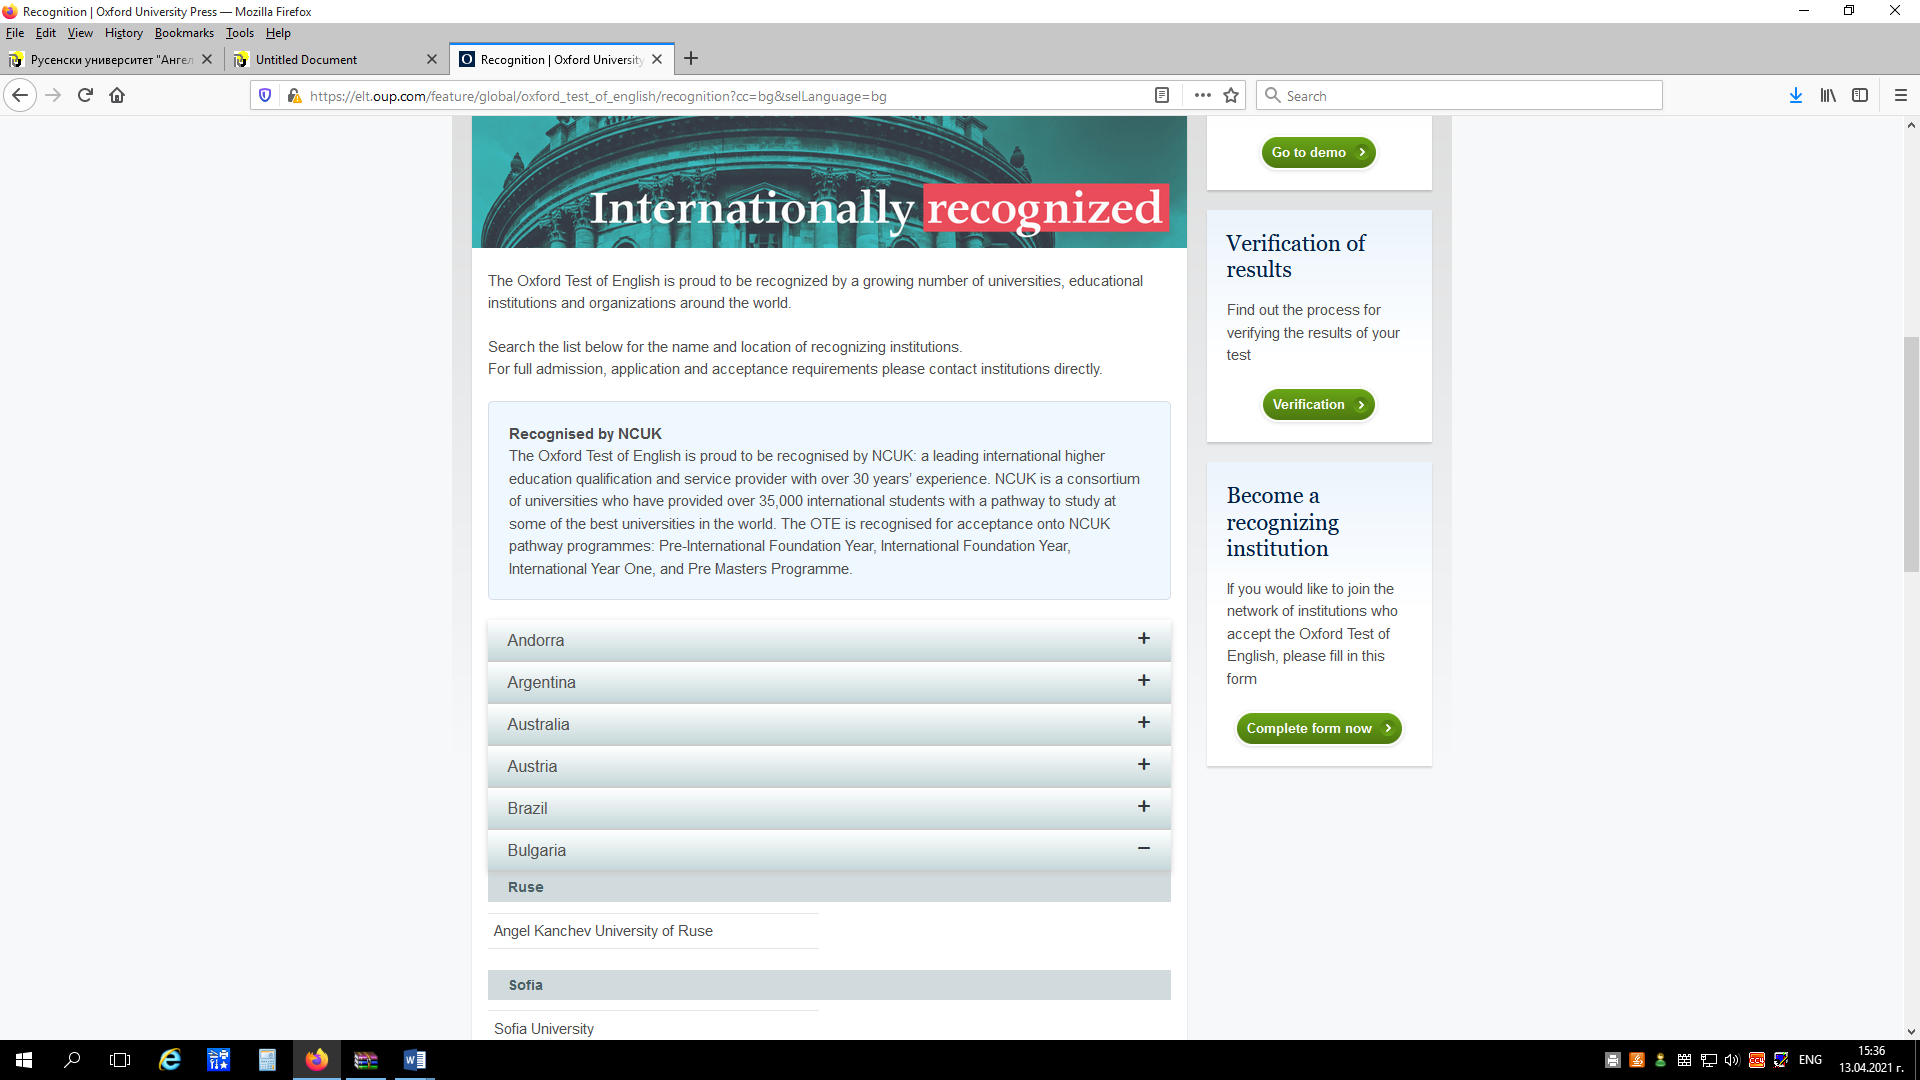Bookmark this page with star icon

1231,95
